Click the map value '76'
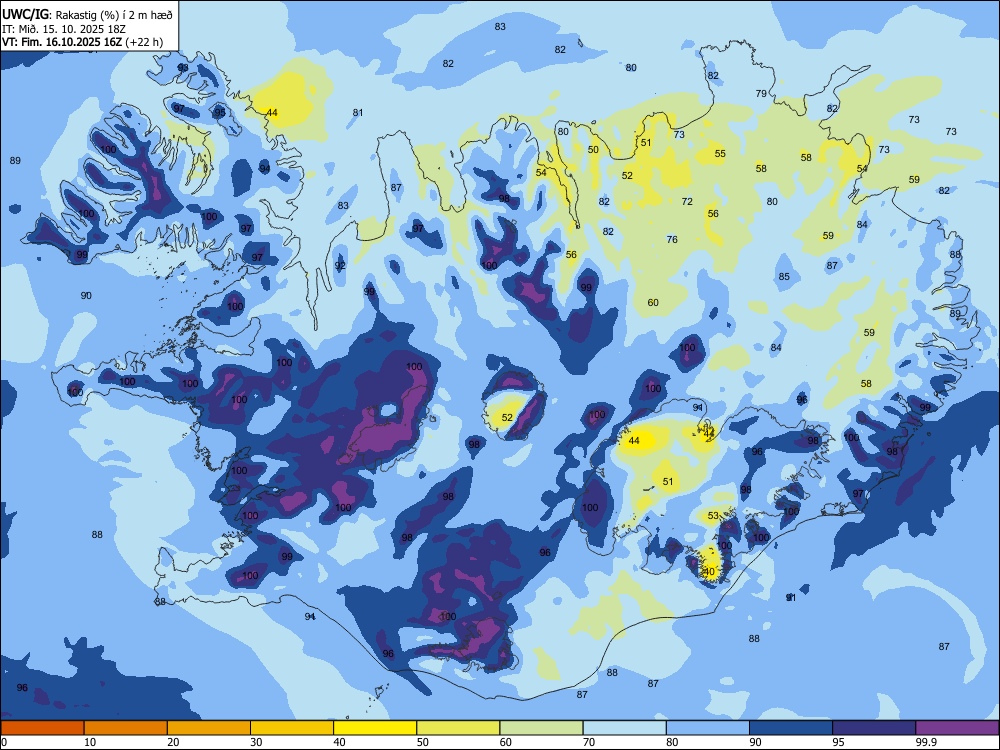1000x750 pixels. click(672, 240)
